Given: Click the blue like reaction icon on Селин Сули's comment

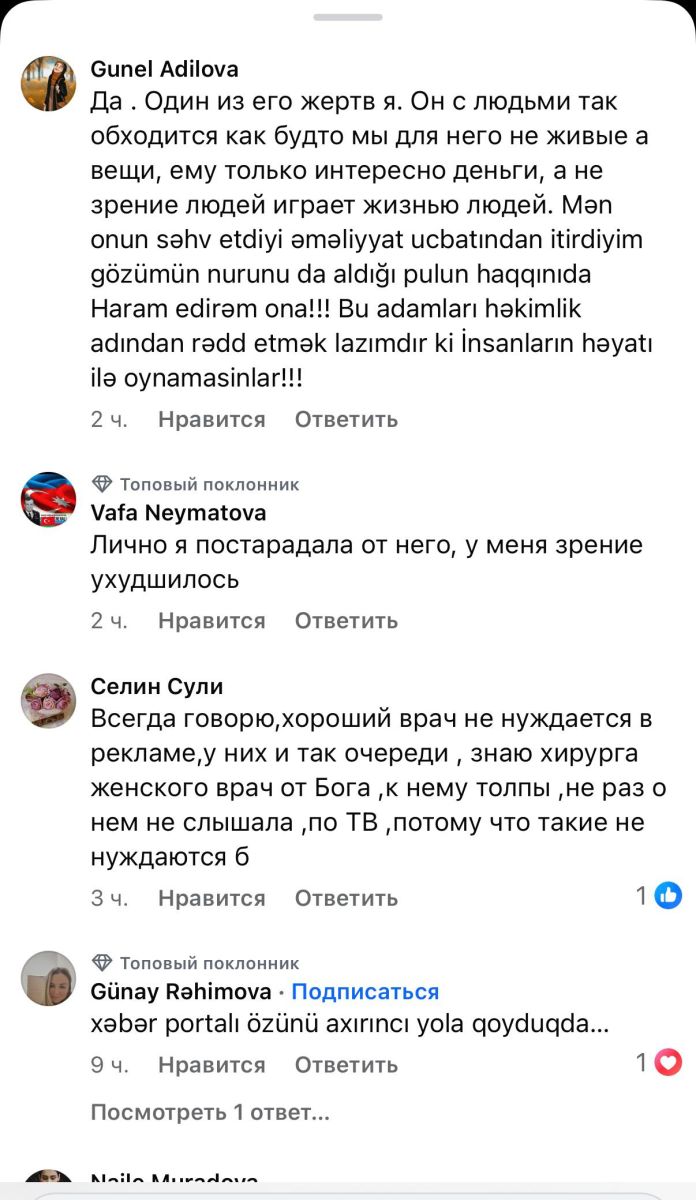Looking at the screenshot, I should (668, 895).
